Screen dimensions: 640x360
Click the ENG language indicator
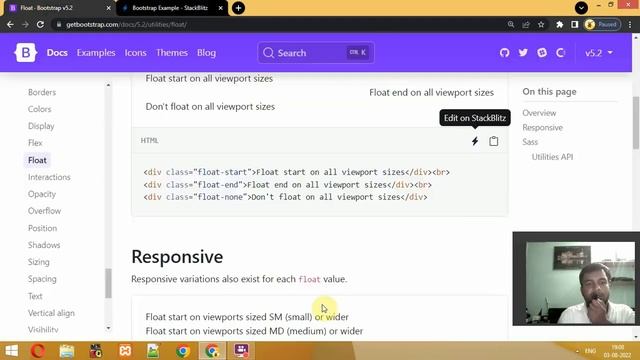tap(590, 351)
